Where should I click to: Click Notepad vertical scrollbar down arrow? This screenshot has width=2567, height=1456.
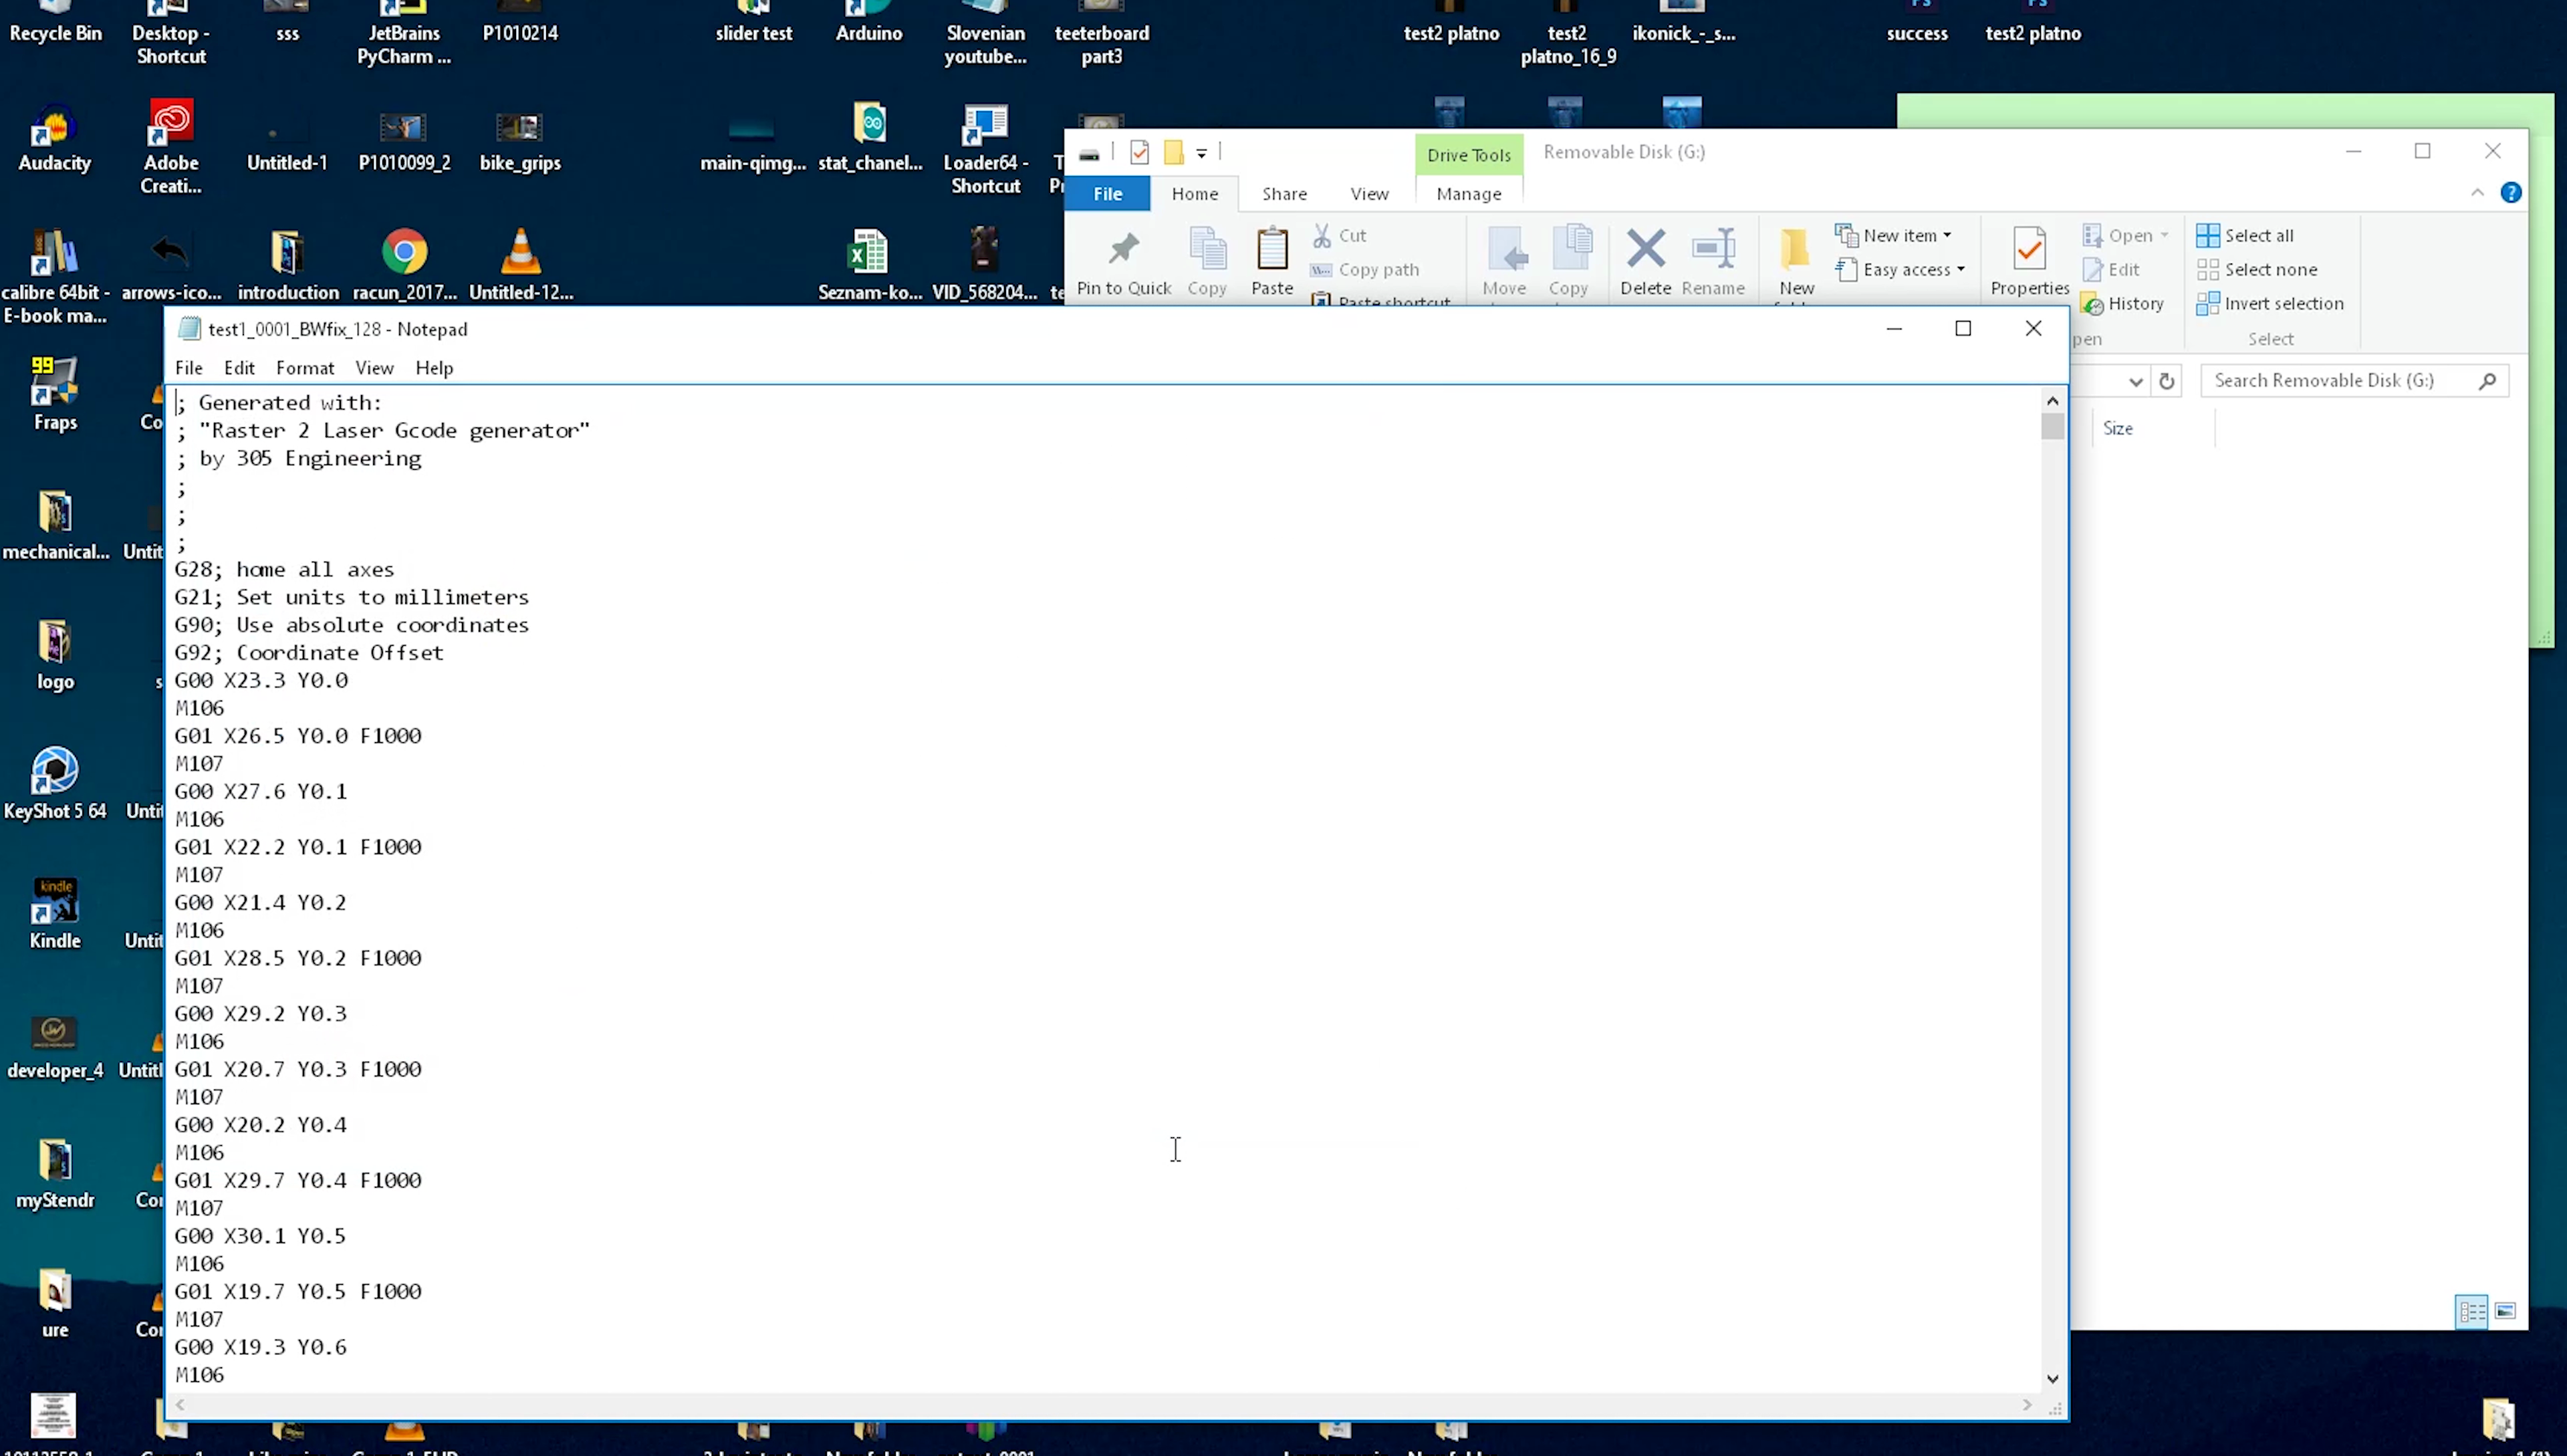(x=2052, y=1378)
